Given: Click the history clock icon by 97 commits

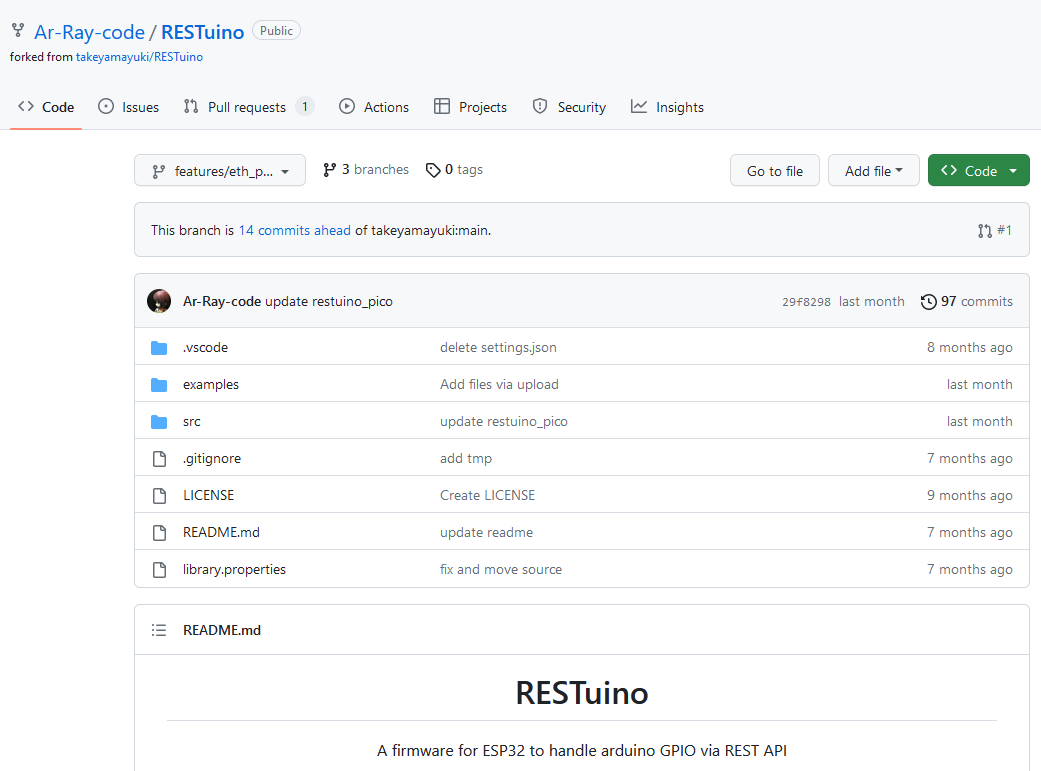Looking at the screenshot, I should point(928,301).
